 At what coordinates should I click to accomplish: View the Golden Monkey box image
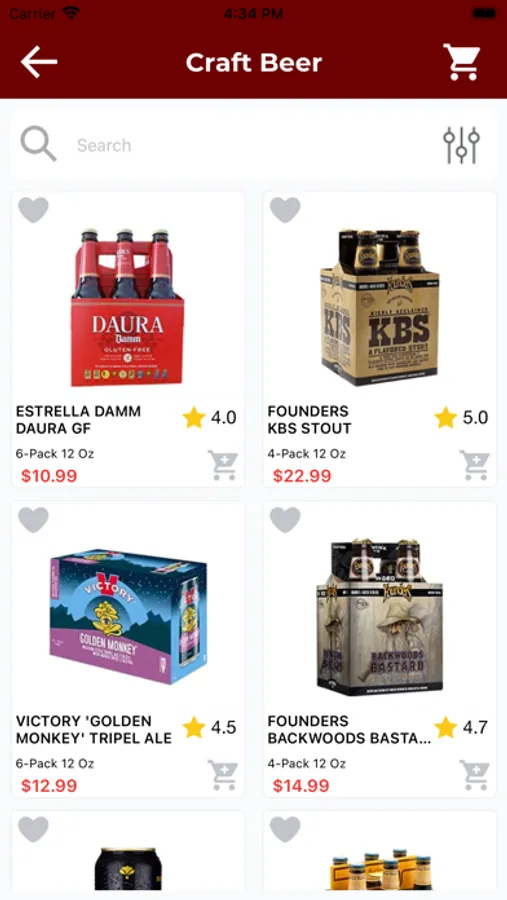point(127,616)
